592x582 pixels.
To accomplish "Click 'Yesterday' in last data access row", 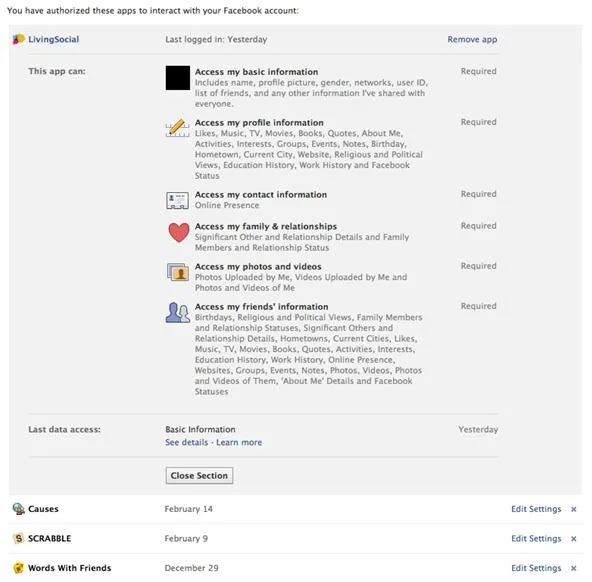I will (478, 430).
